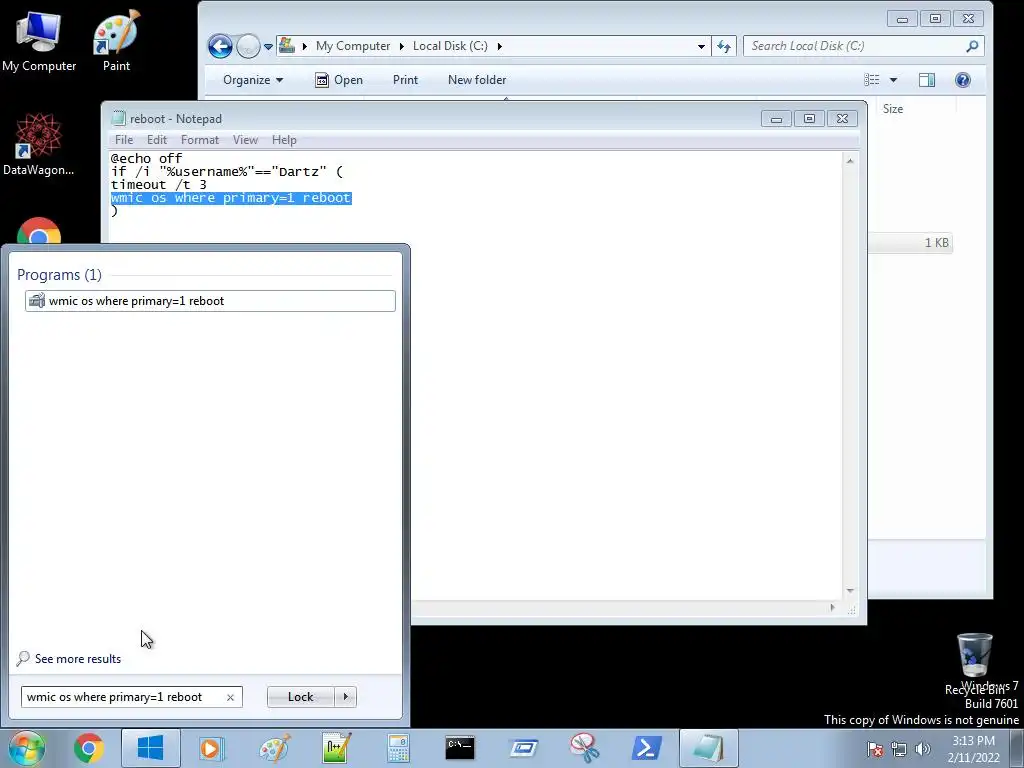Click Notepad vertical scrollbar up arrow
Screen dimensions: 1024x768
(x=850, y=161)
